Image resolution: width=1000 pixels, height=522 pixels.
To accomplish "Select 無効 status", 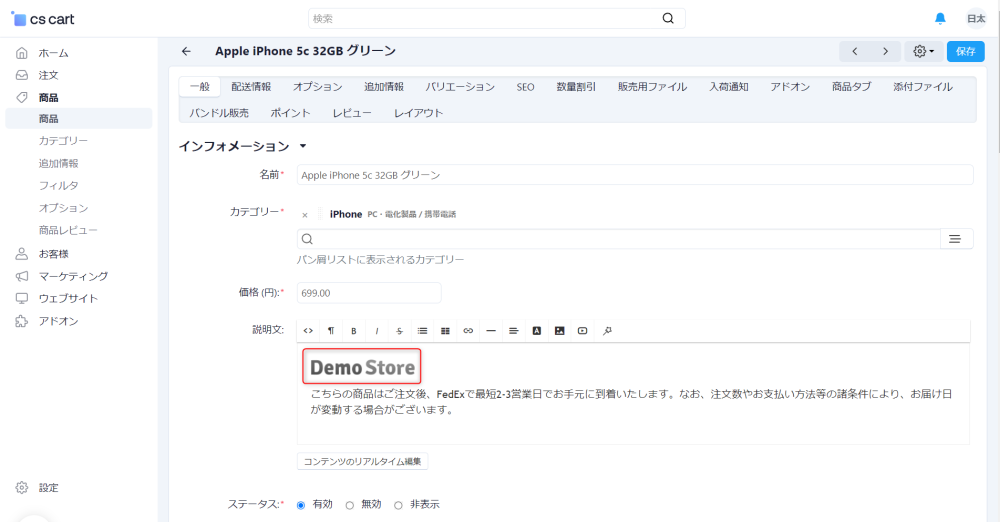I will click(x=349, y=505).
